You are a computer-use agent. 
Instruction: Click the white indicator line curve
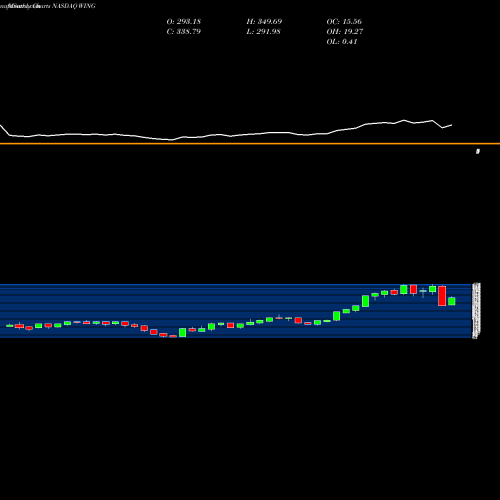pyautogui.click(x=226, y=133)
